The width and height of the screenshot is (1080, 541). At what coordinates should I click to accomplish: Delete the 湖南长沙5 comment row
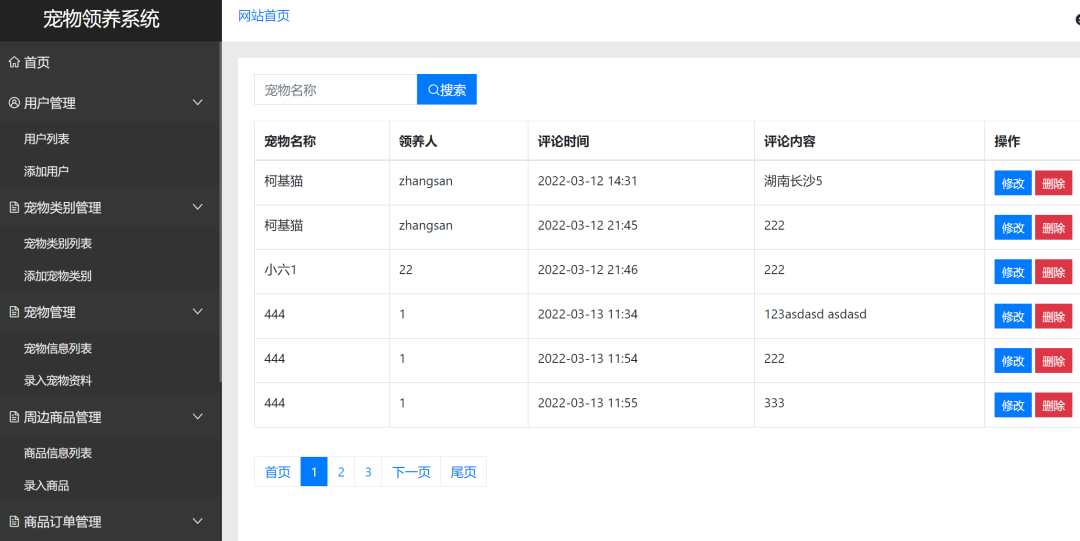click(x=1053, y=183)
